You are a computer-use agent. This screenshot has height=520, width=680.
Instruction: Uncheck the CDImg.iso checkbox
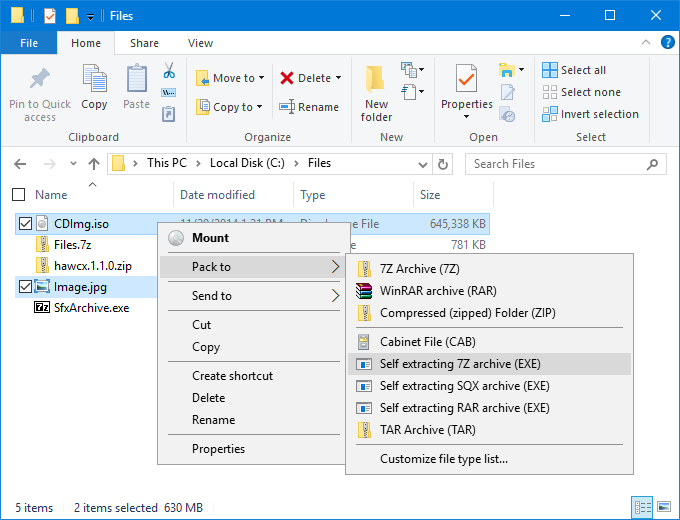click(x=25, y=223)
